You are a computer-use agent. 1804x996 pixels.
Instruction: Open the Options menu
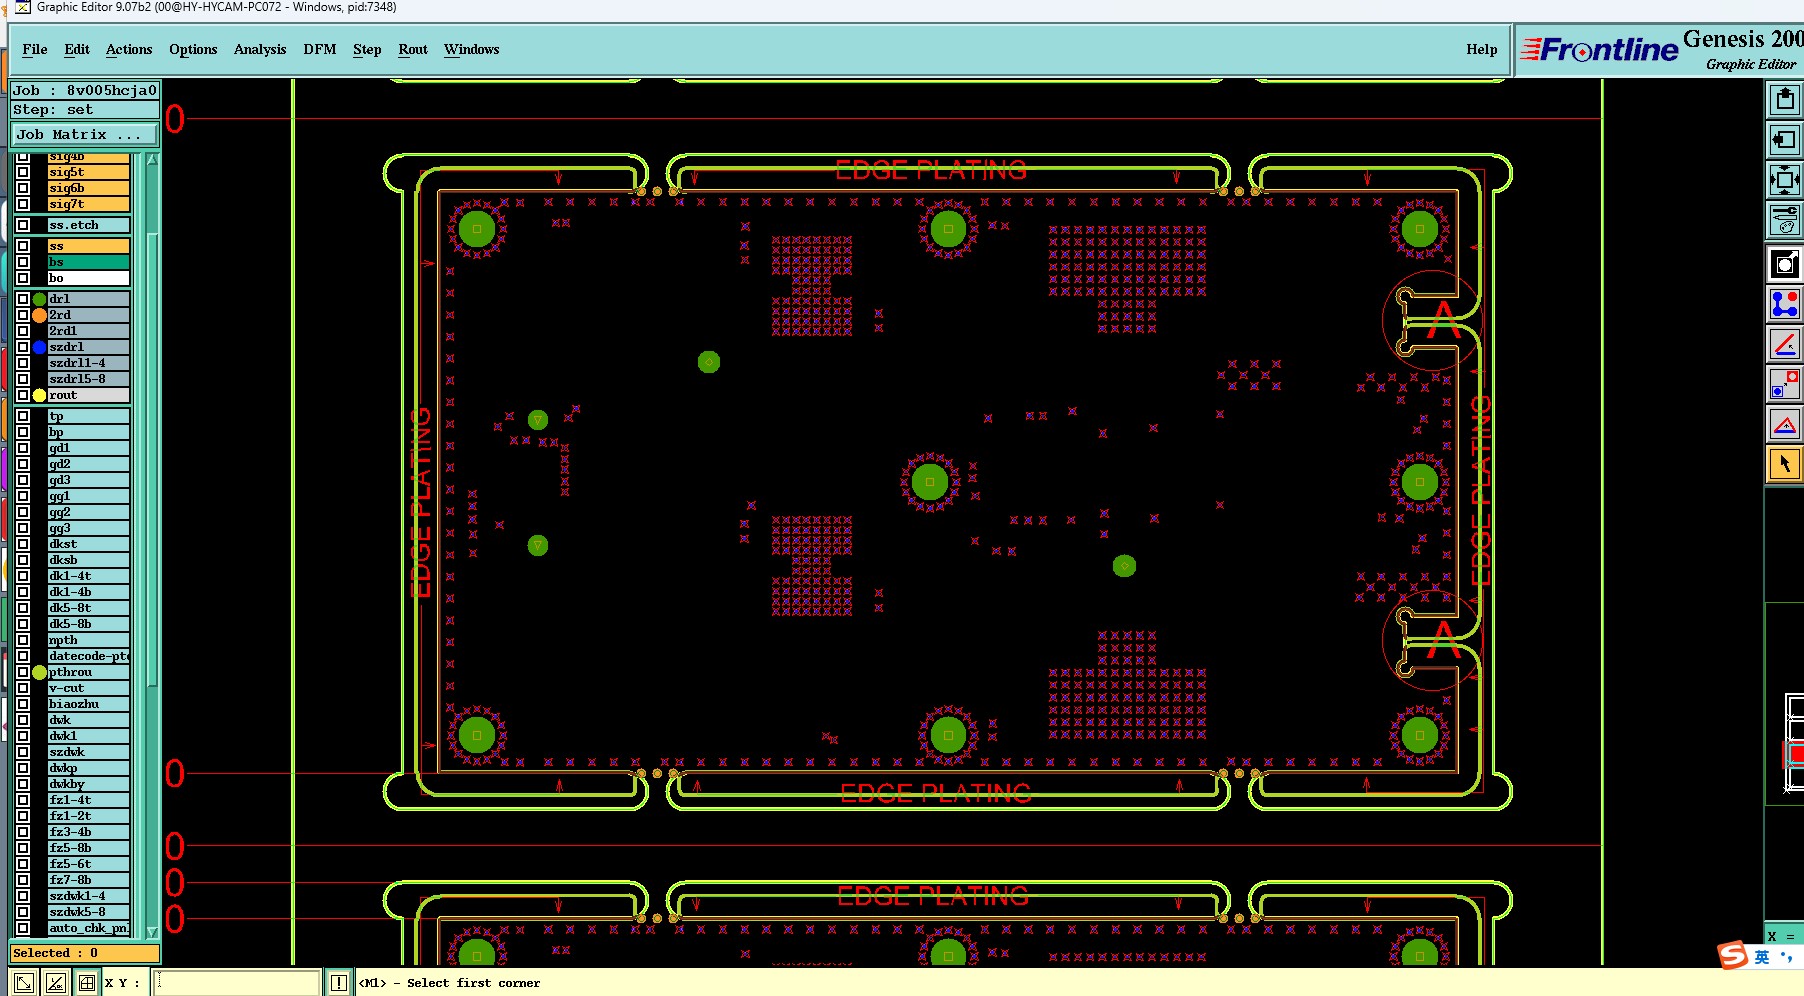pyautogui.click(x=193, y=49)
